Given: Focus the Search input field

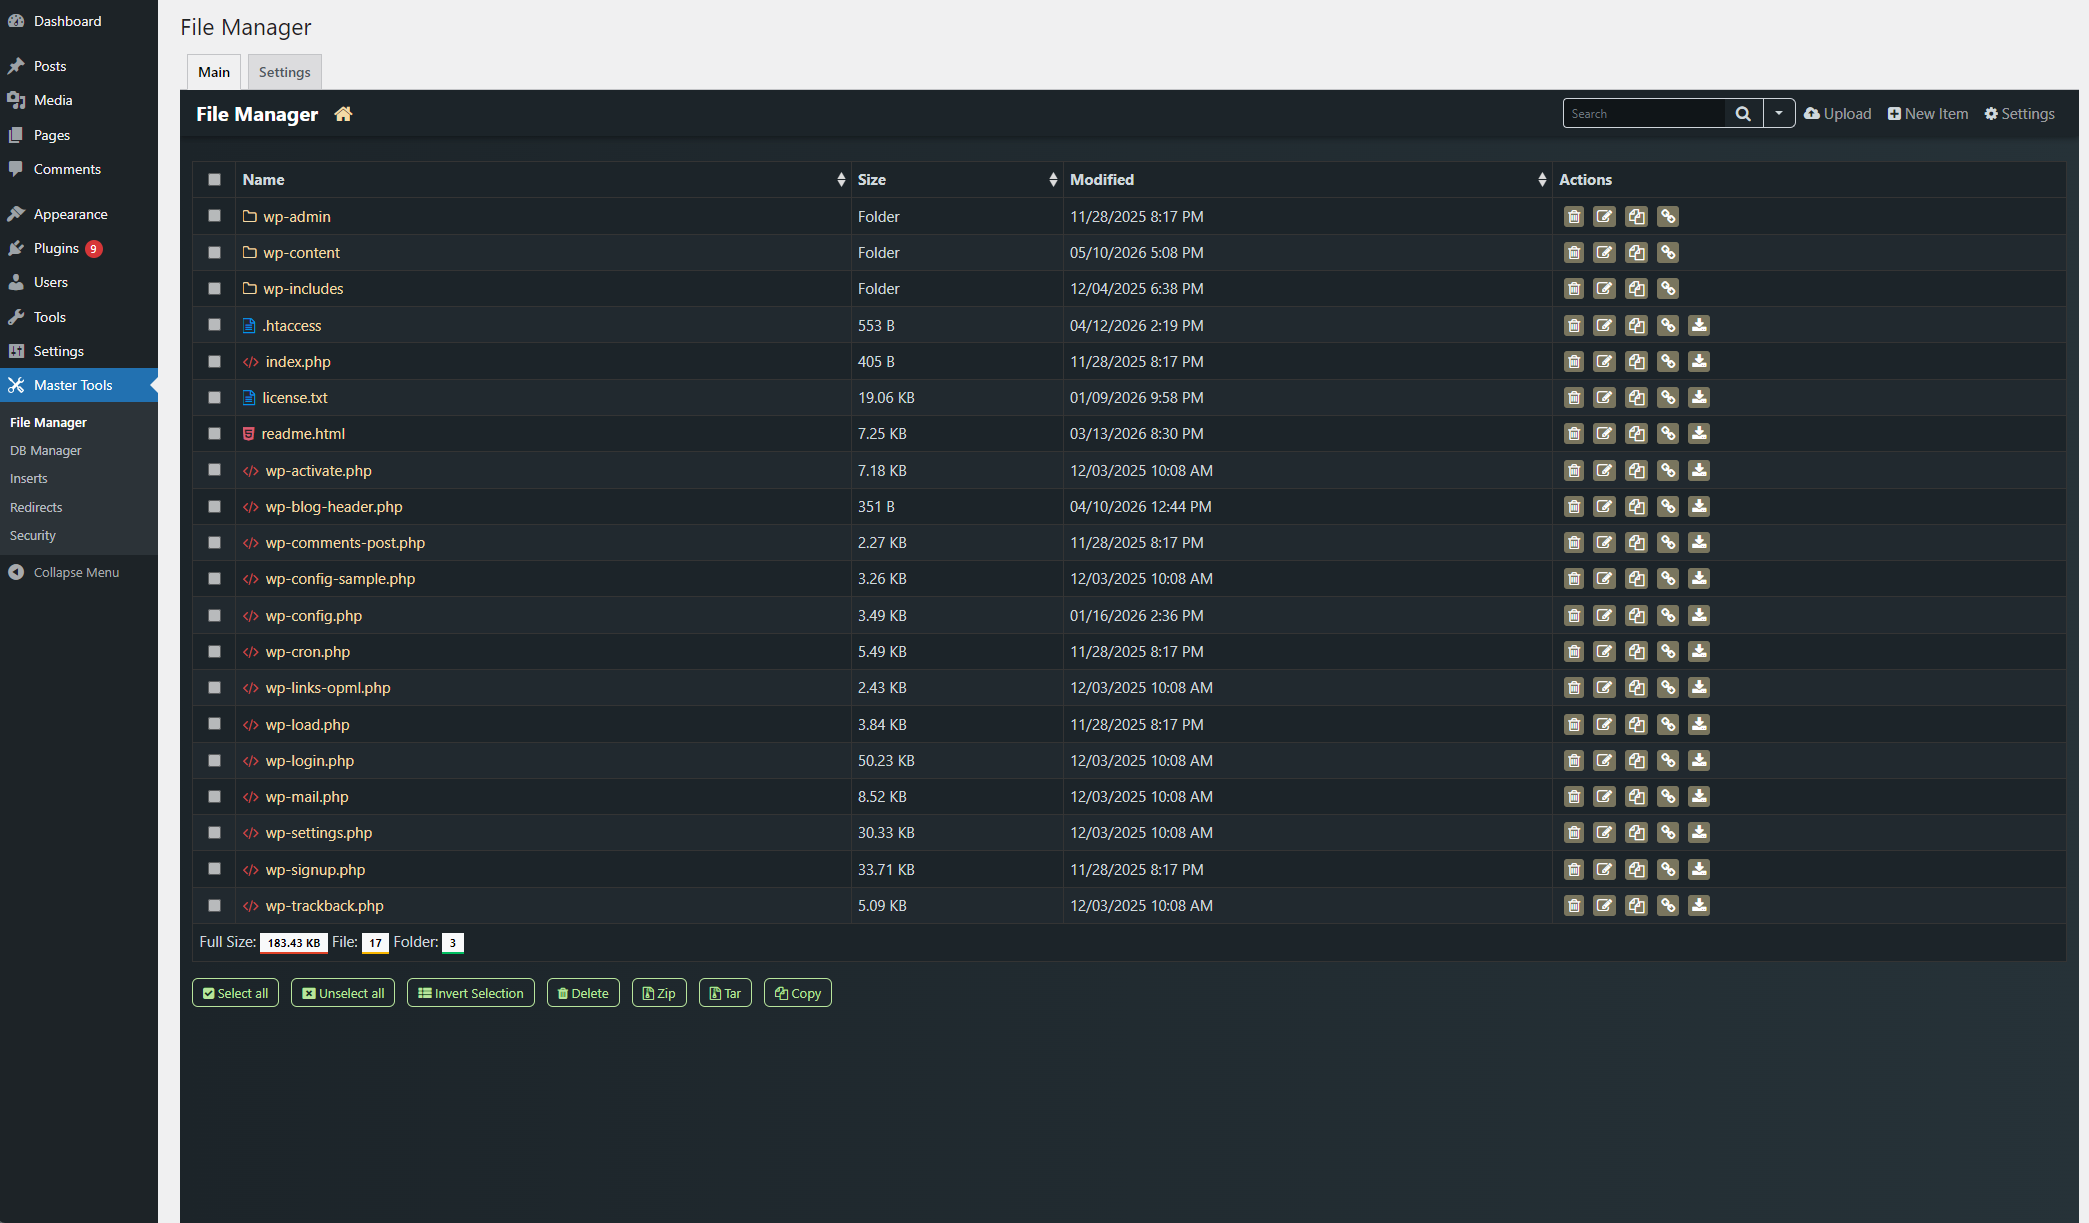Looking at the screenshot, I should point(1644,114).
